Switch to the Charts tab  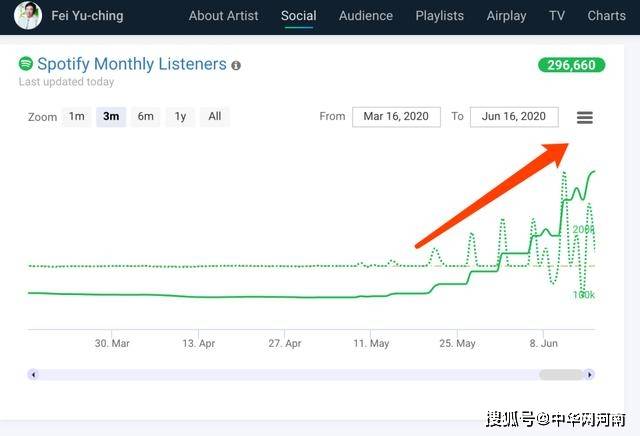click(x=606, y=16)
